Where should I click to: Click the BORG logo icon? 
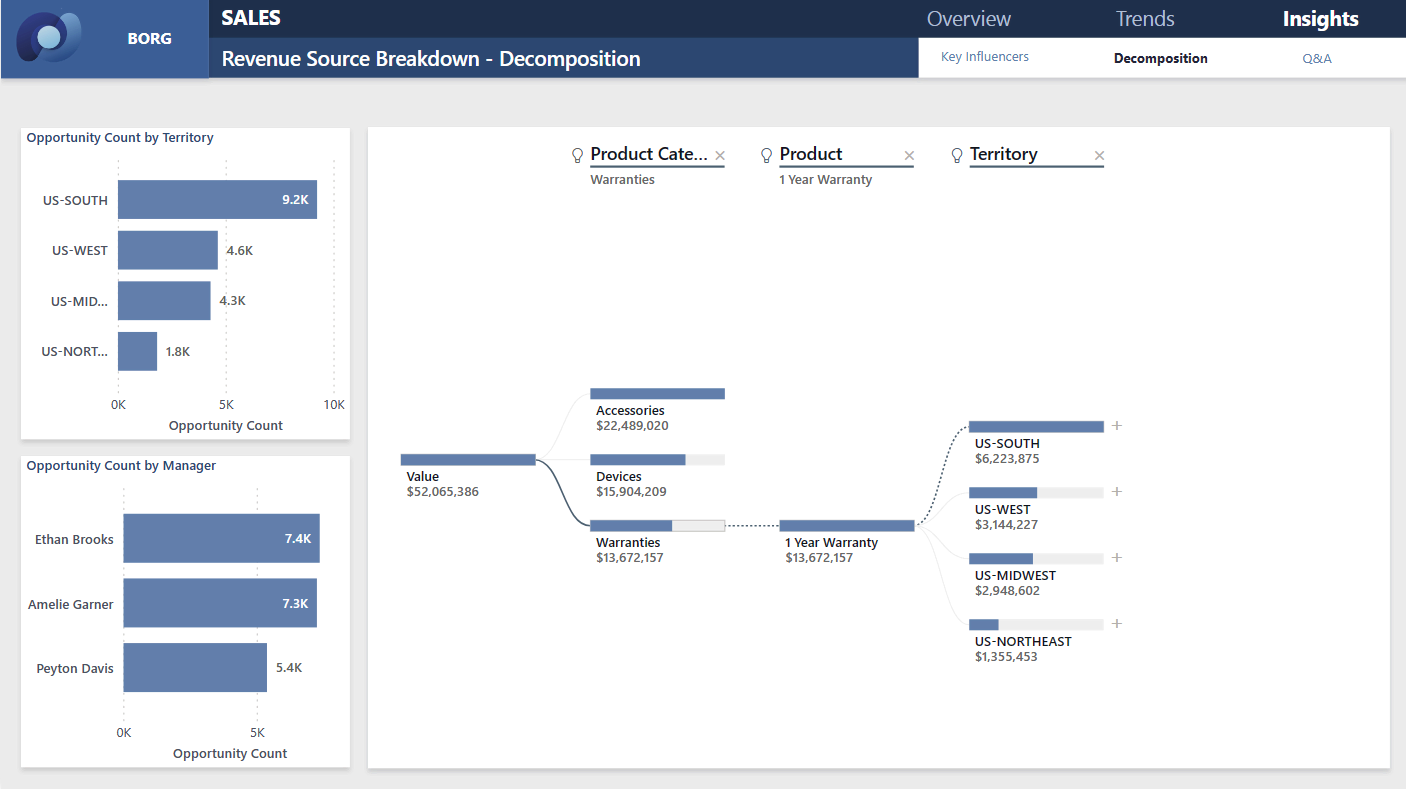(49, 38)
